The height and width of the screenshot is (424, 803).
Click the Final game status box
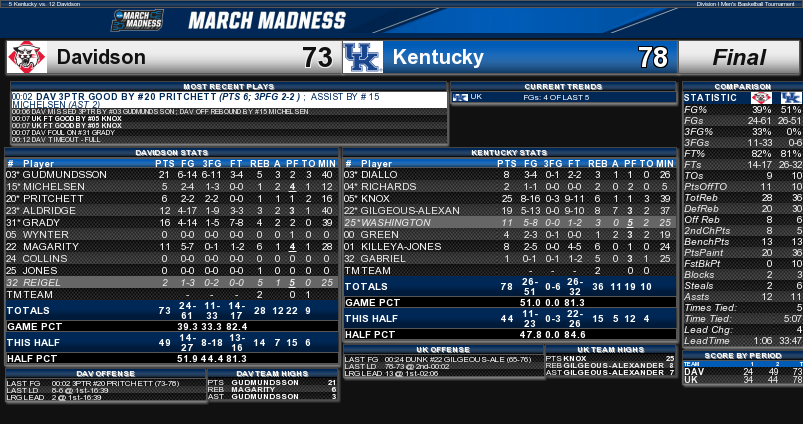pyautogui.click(x=739, y=57)
